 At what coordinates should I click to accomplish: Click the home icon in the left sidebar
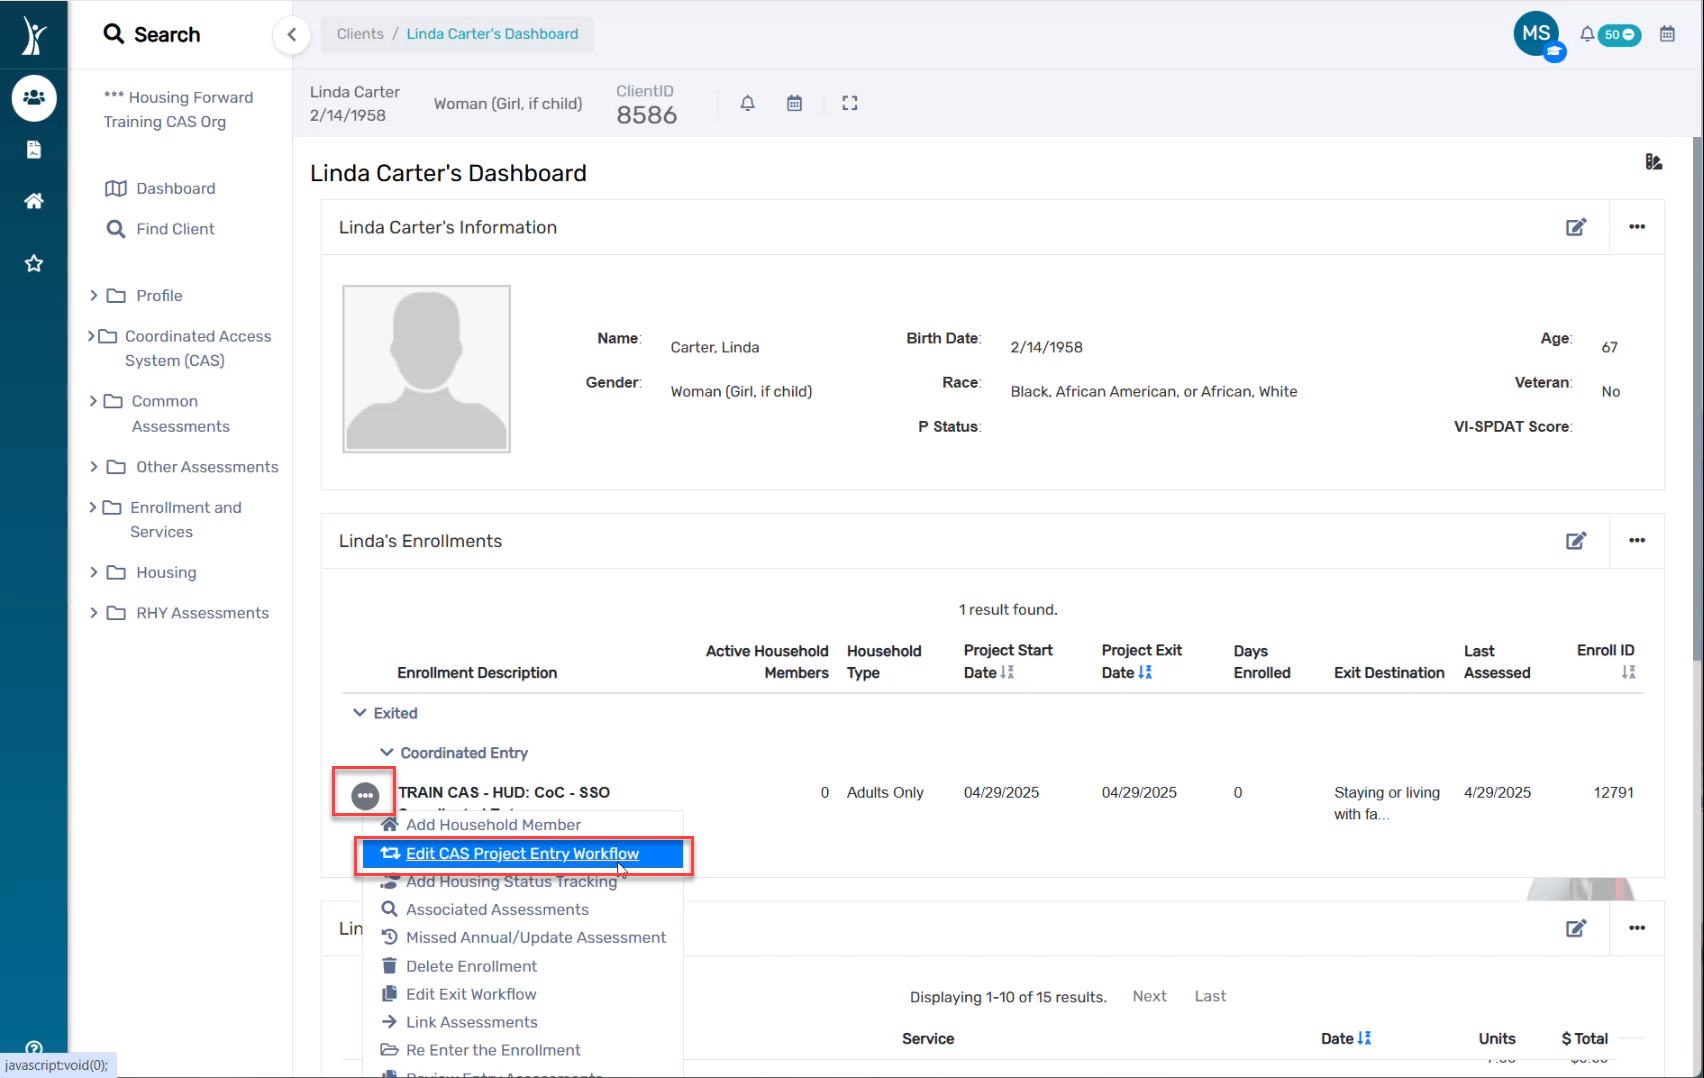pyautogui.click(x=34, y=200)
